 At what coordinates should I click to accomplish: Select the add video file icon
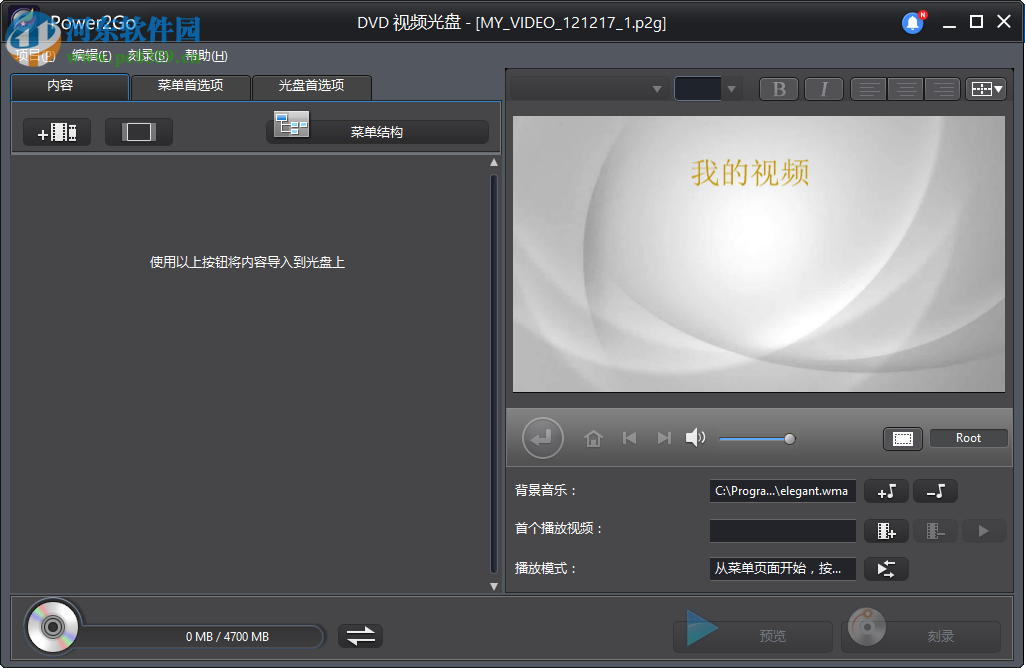pyautogui.click(x=57, y=131)
